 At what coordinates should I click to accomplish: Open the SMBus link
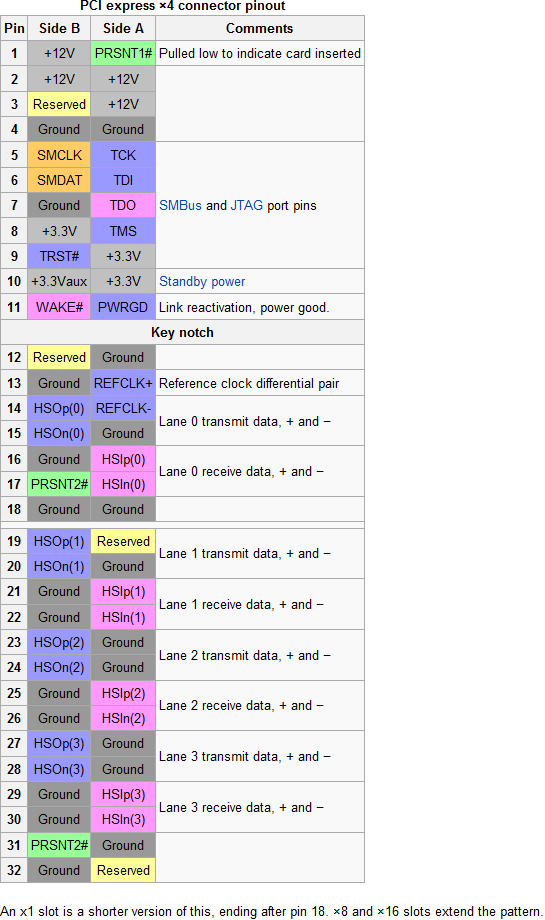coord(180,205)
